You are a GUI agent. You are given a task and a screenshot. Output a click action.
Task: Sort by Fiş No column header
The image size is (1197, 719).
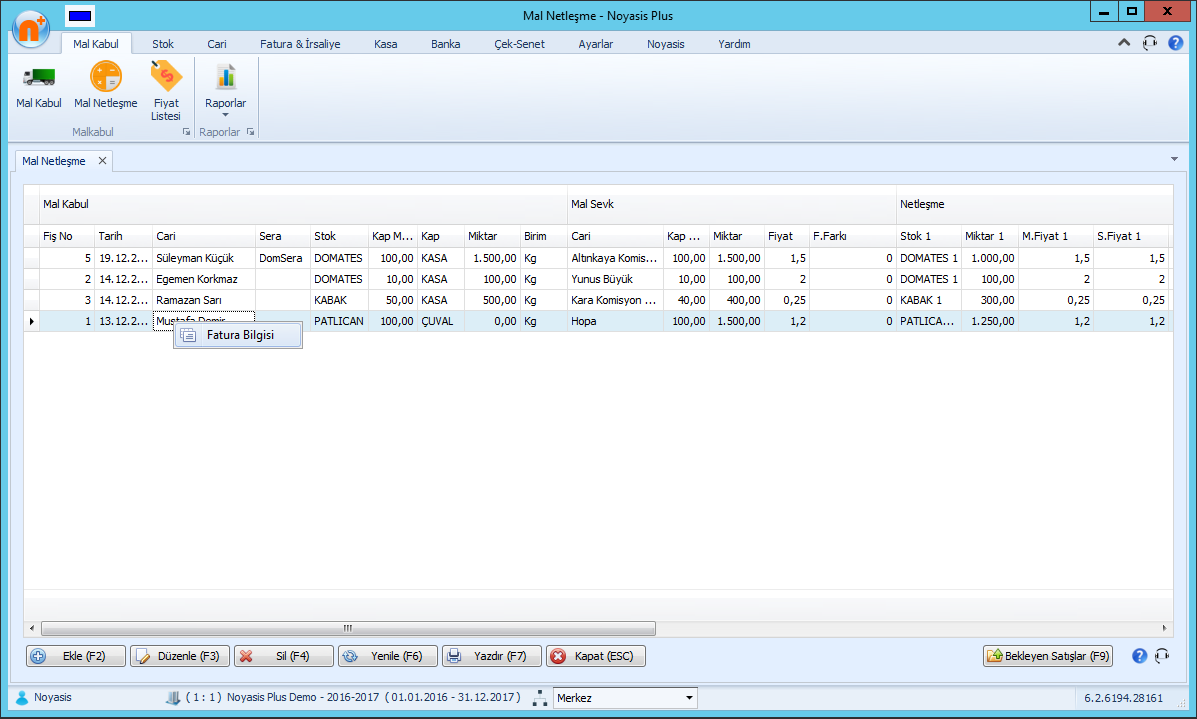(67, 236)
